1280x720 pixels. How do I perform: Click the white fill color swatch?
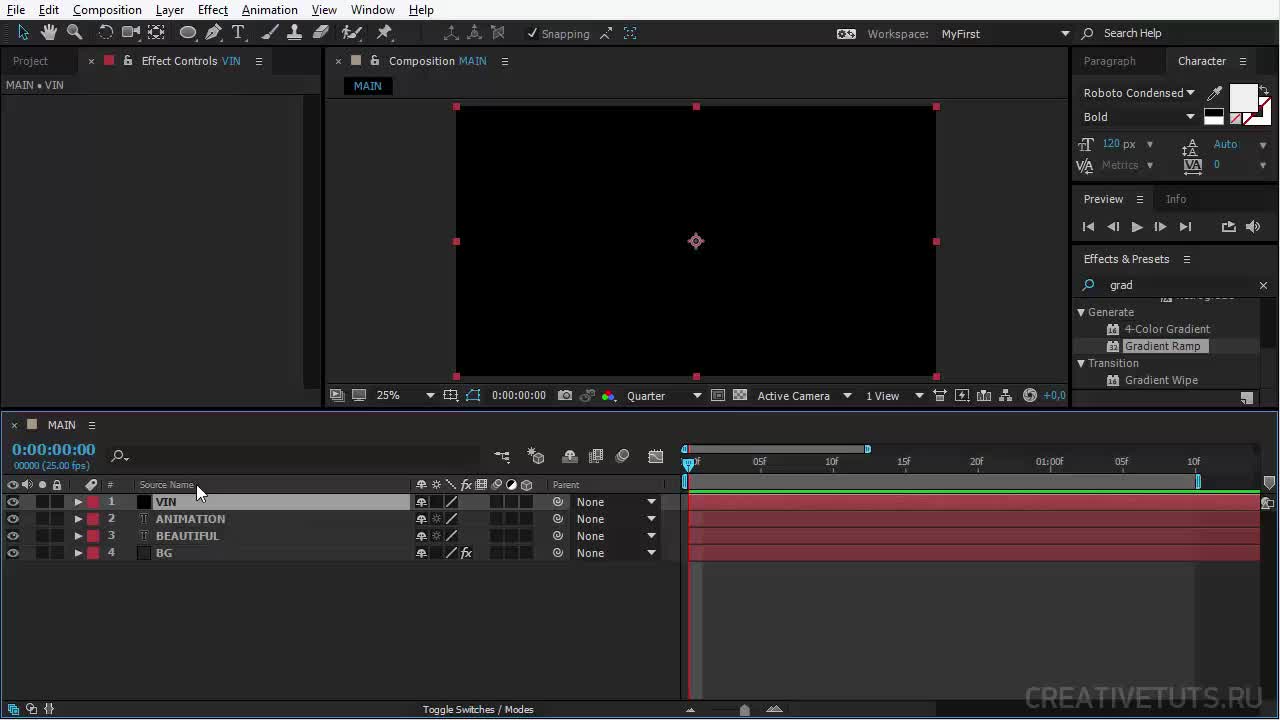(1243, 97)
